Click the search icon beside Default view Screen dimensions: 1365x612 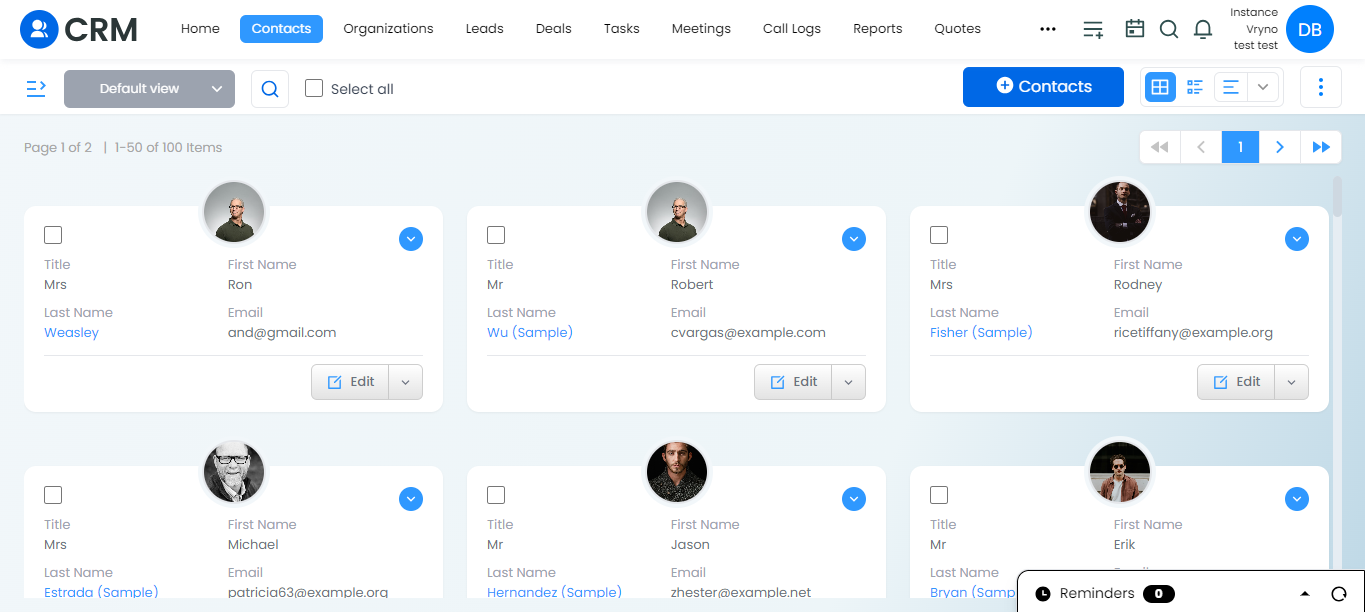(270, 89)
